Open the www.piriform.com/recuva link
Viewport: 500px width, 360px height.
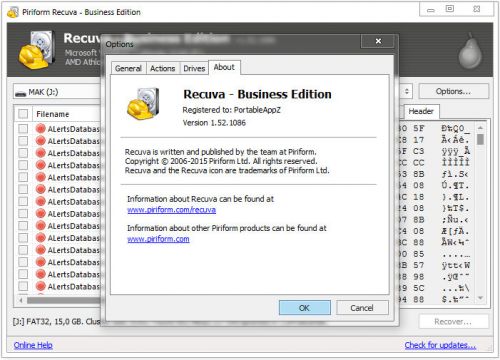[x=171, y=210]
